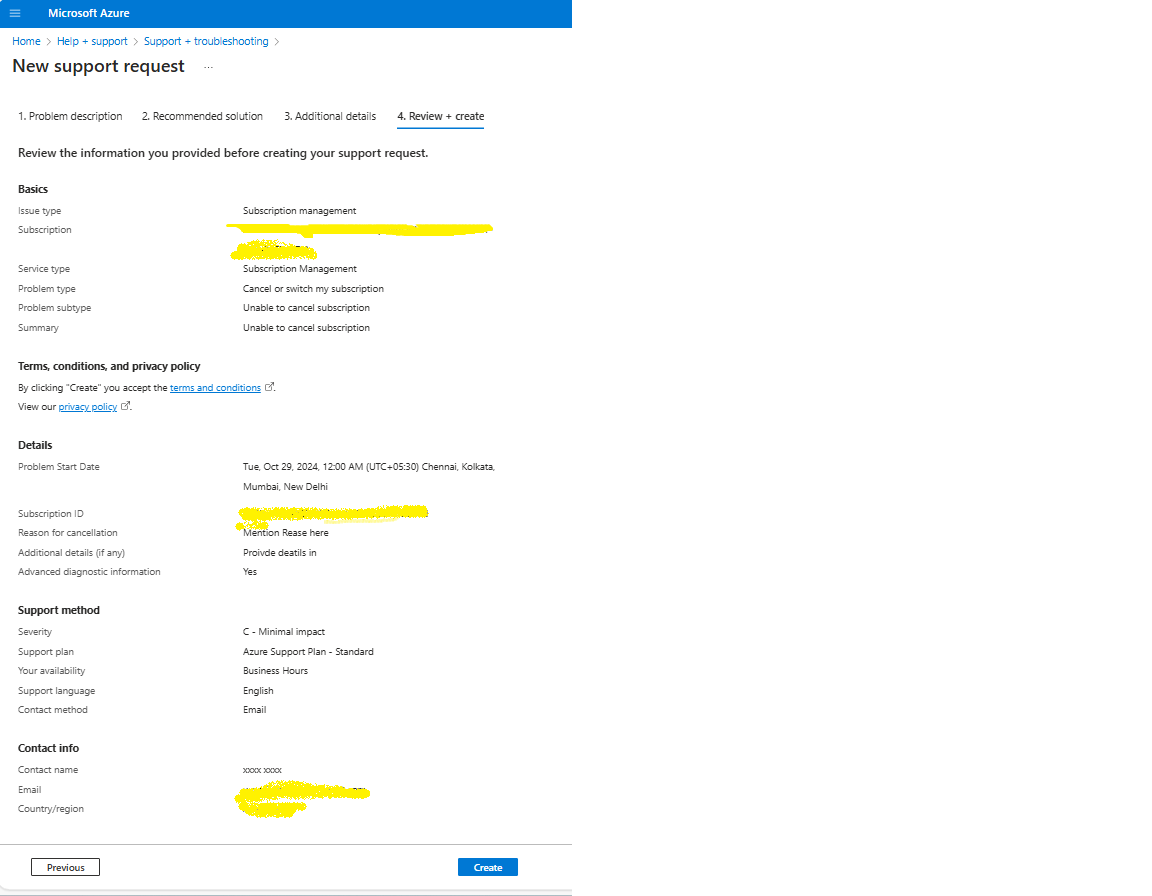This screenshot has width=1152, height=896.
Task: Click the Create button
Action: click(x=488, y=867)
